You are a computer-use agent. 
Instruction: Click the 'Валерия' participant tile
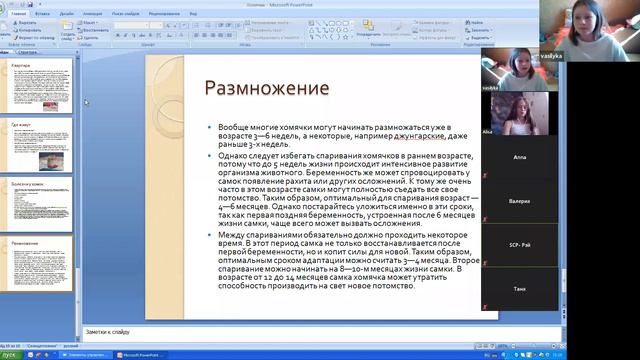click(520, 201)
